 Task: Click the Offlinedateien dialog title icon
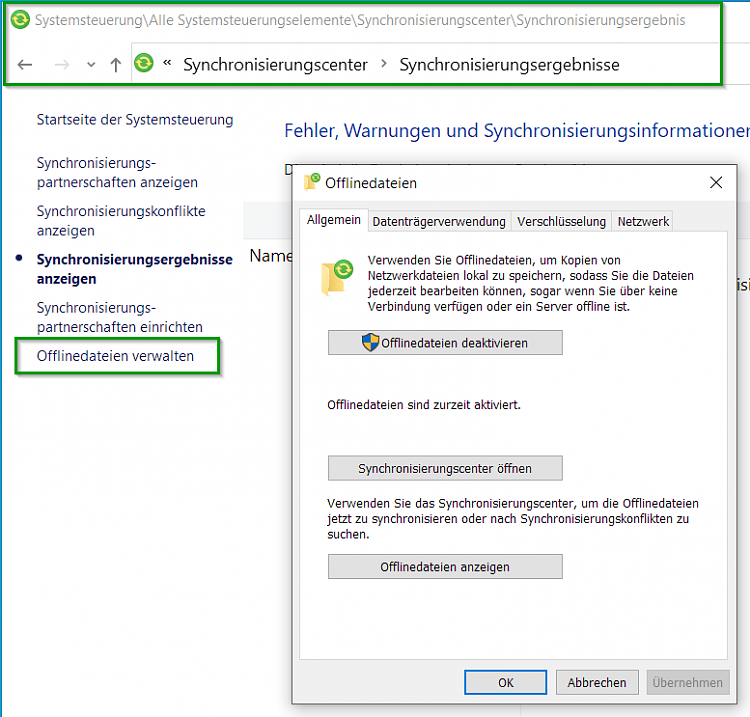click(312, 182)
